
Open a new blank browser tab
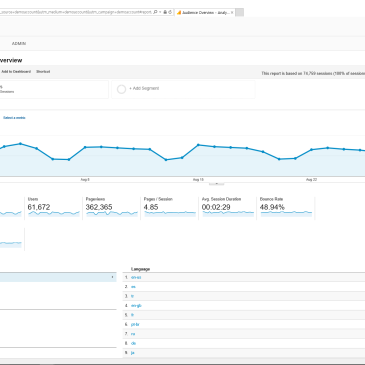point(239,13)
